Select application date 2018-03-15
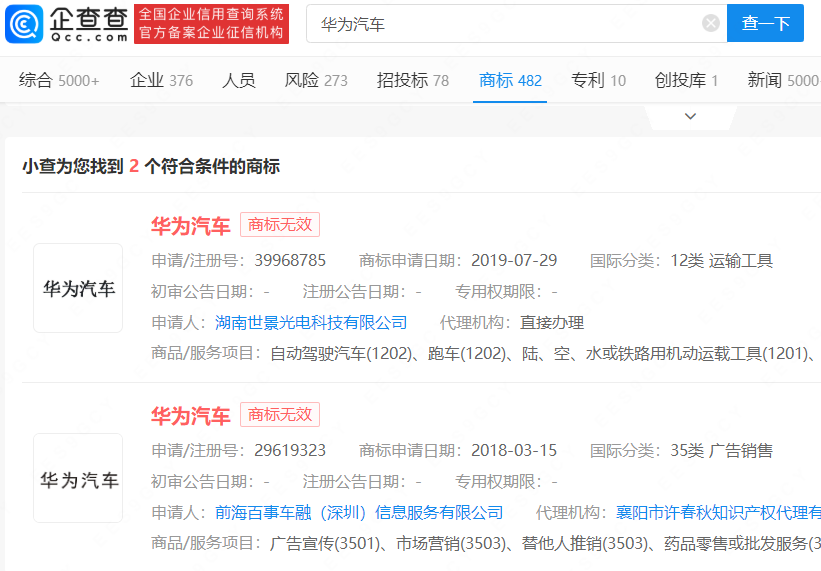821x571 pixels. click(x=514, y=450)
